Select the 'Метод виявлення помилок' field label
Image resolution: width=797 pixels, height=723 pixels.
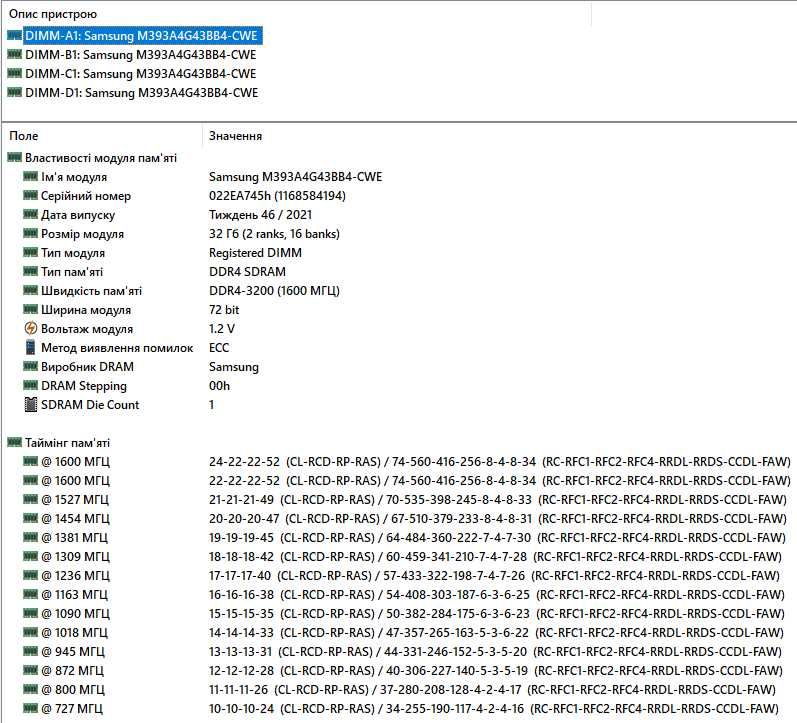coord(117,348)
